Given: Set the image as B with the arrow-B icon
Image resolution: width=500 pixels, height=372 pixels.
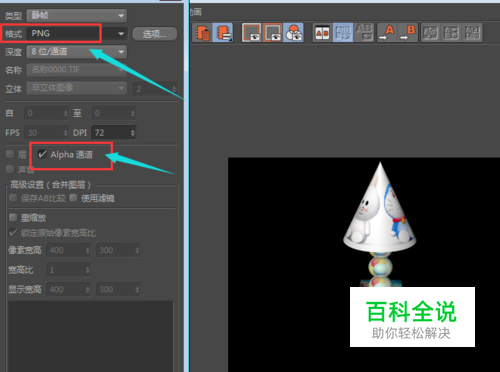Looking at the screenshot, I should (x=408, y=33).
